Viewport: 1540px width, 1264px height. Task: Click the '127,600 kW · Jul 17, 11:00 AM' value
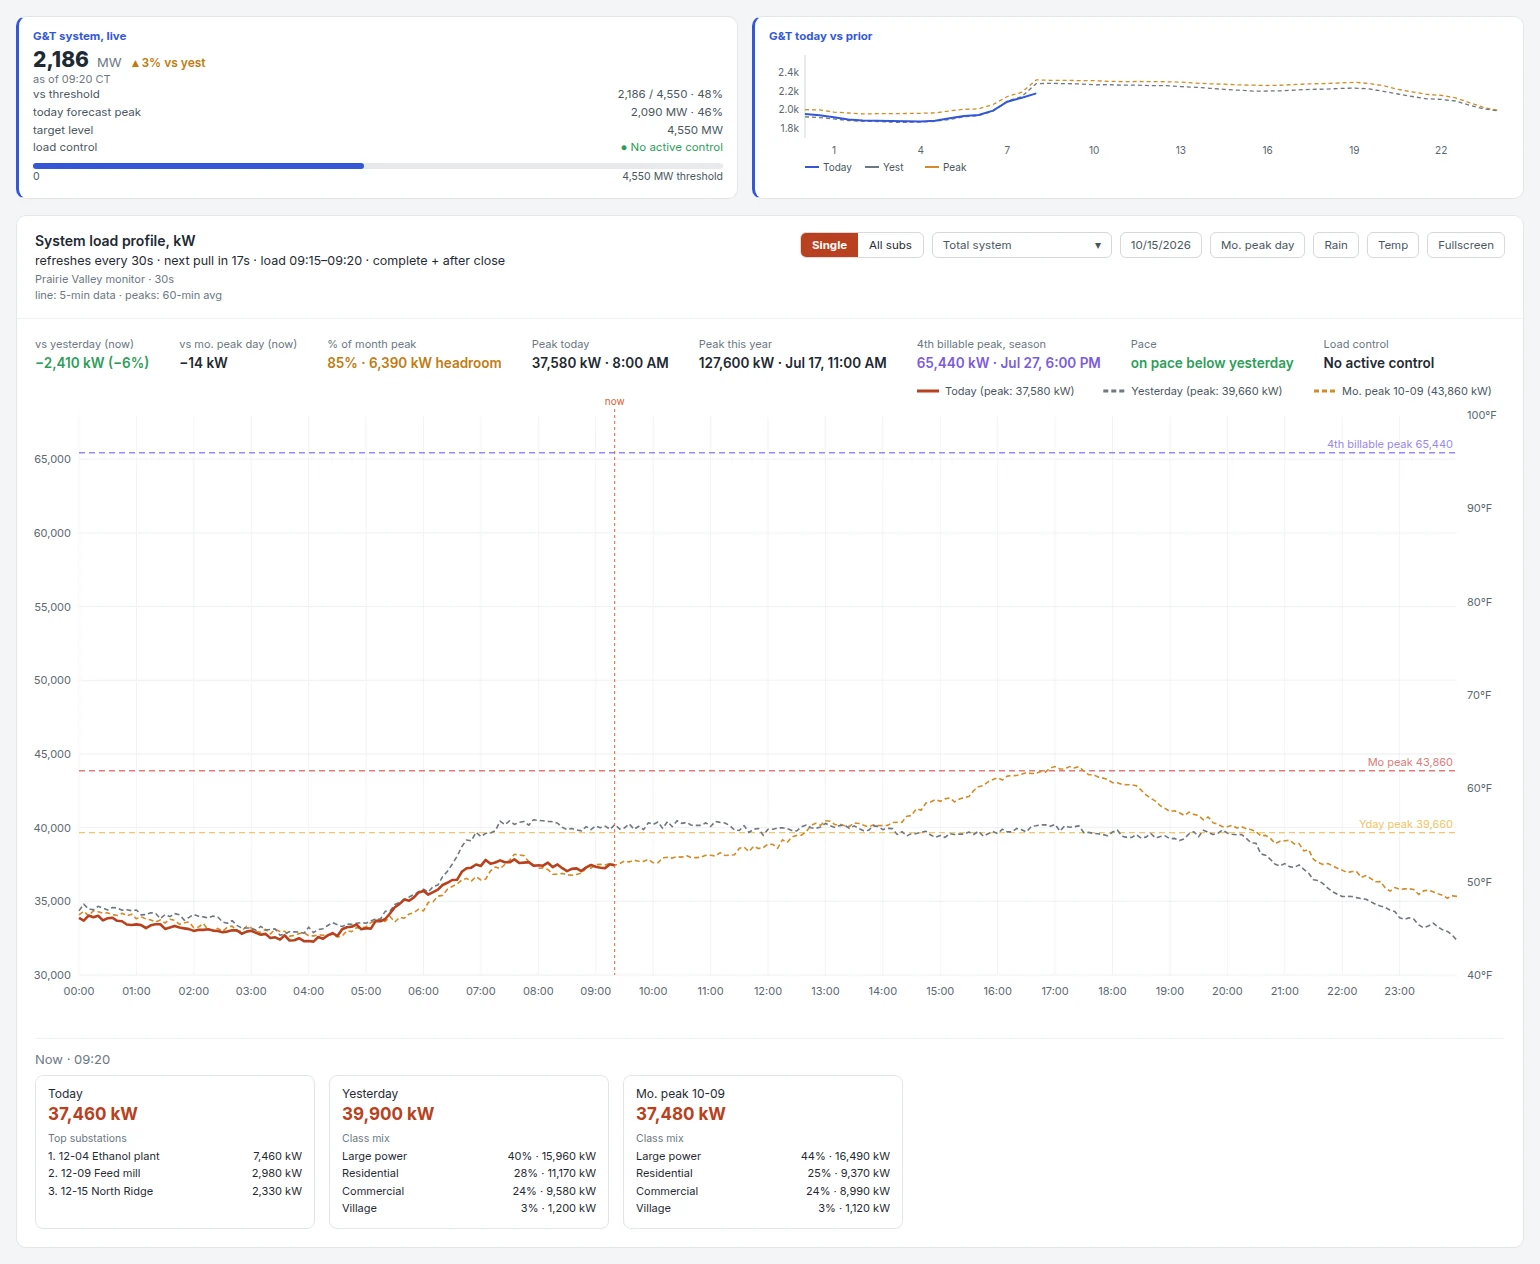[x=793, y=363]
